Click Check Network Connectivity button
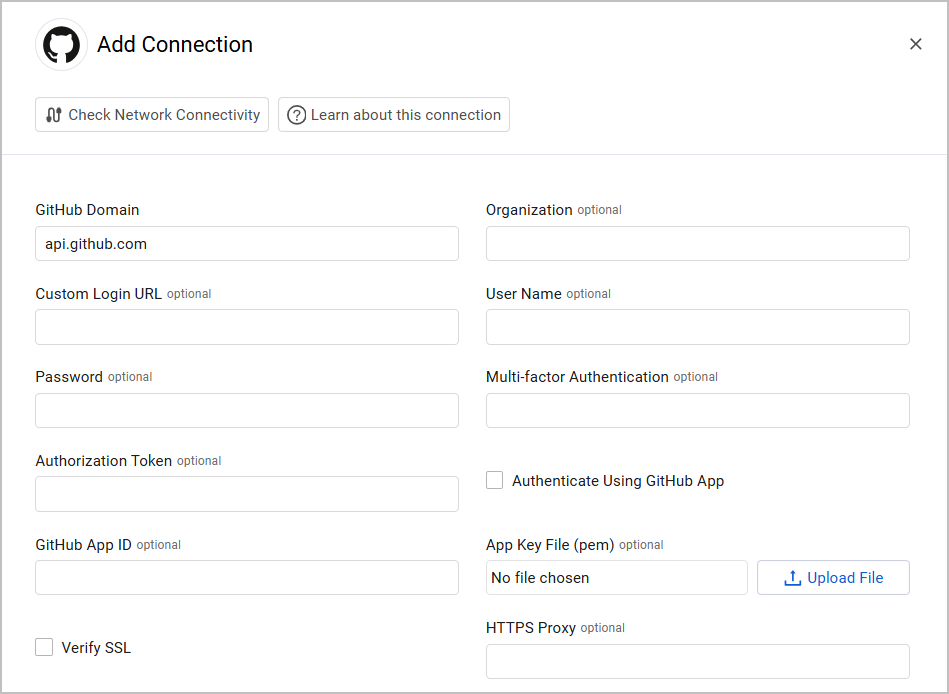 [152, 114]
